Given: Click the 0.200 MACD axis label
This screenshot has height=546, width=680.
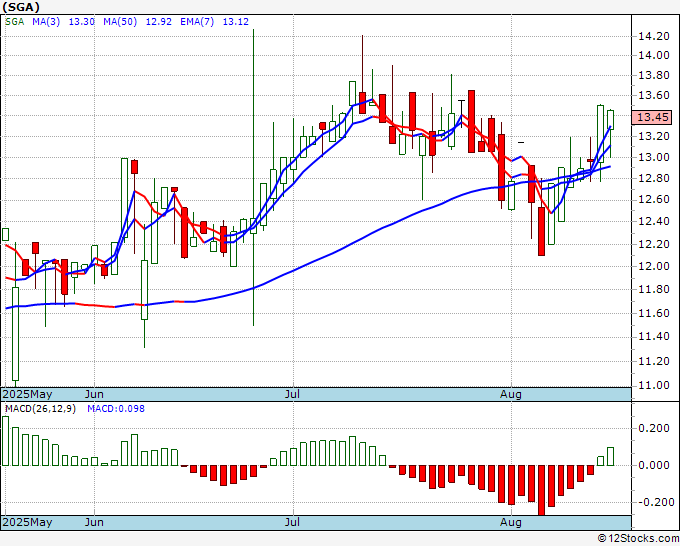Looking at the screenshot, I should (656, 428).
